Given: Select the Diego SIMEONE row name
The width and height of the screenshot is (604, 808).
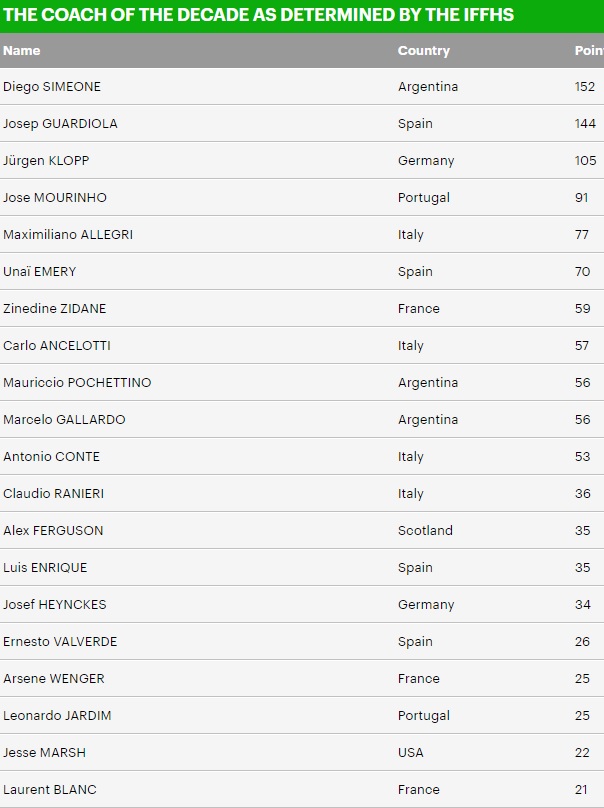Looking at the screenshot, I should coord(52,87).
